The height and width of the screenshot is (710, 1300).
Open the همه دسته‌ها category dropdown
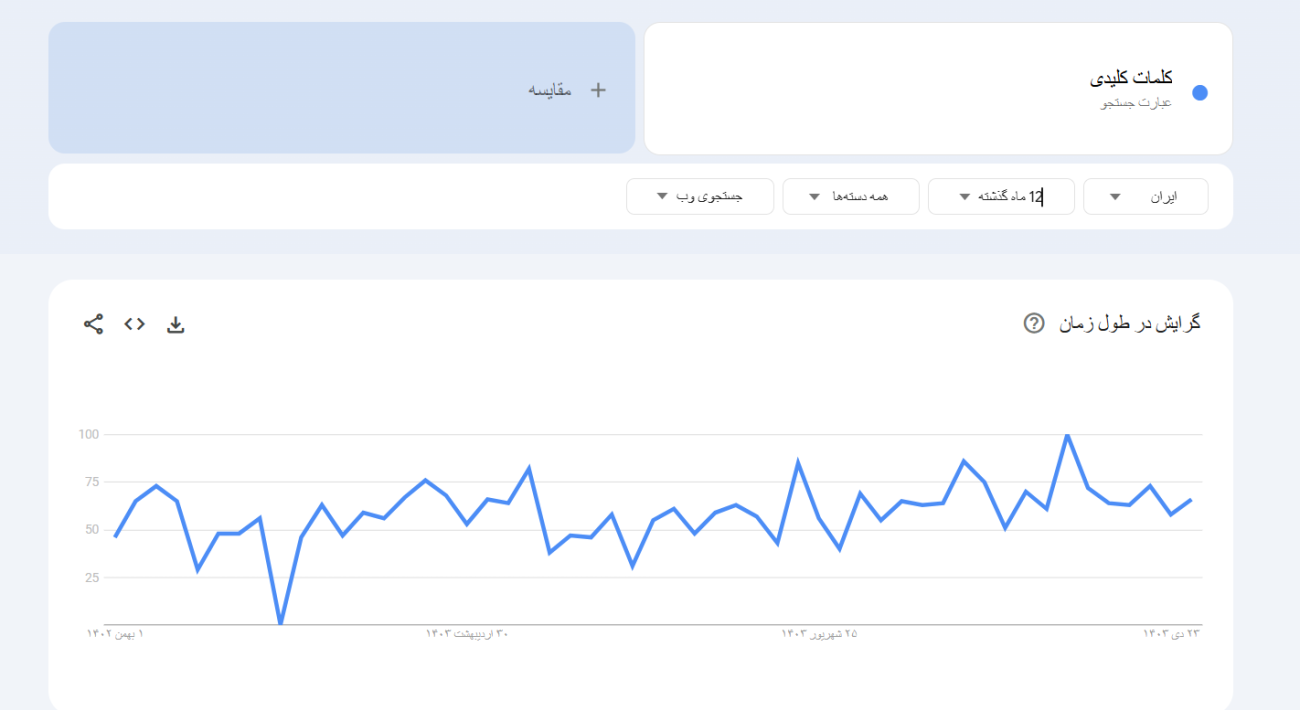coord(855,196)
